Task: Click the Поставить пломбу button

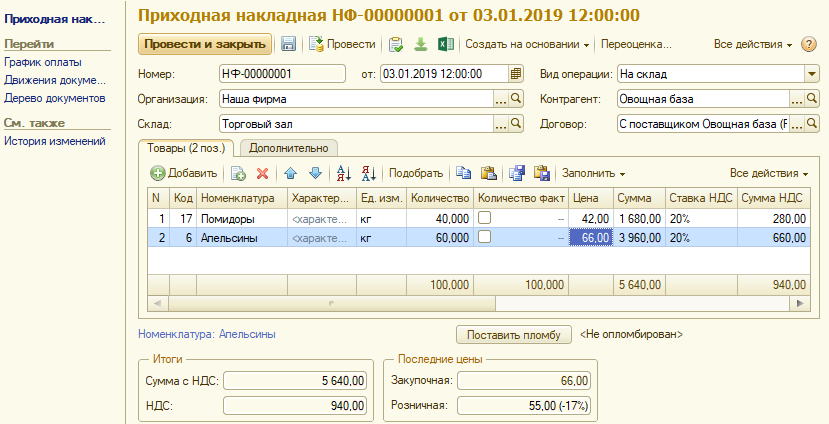Action: coord(513,334)
